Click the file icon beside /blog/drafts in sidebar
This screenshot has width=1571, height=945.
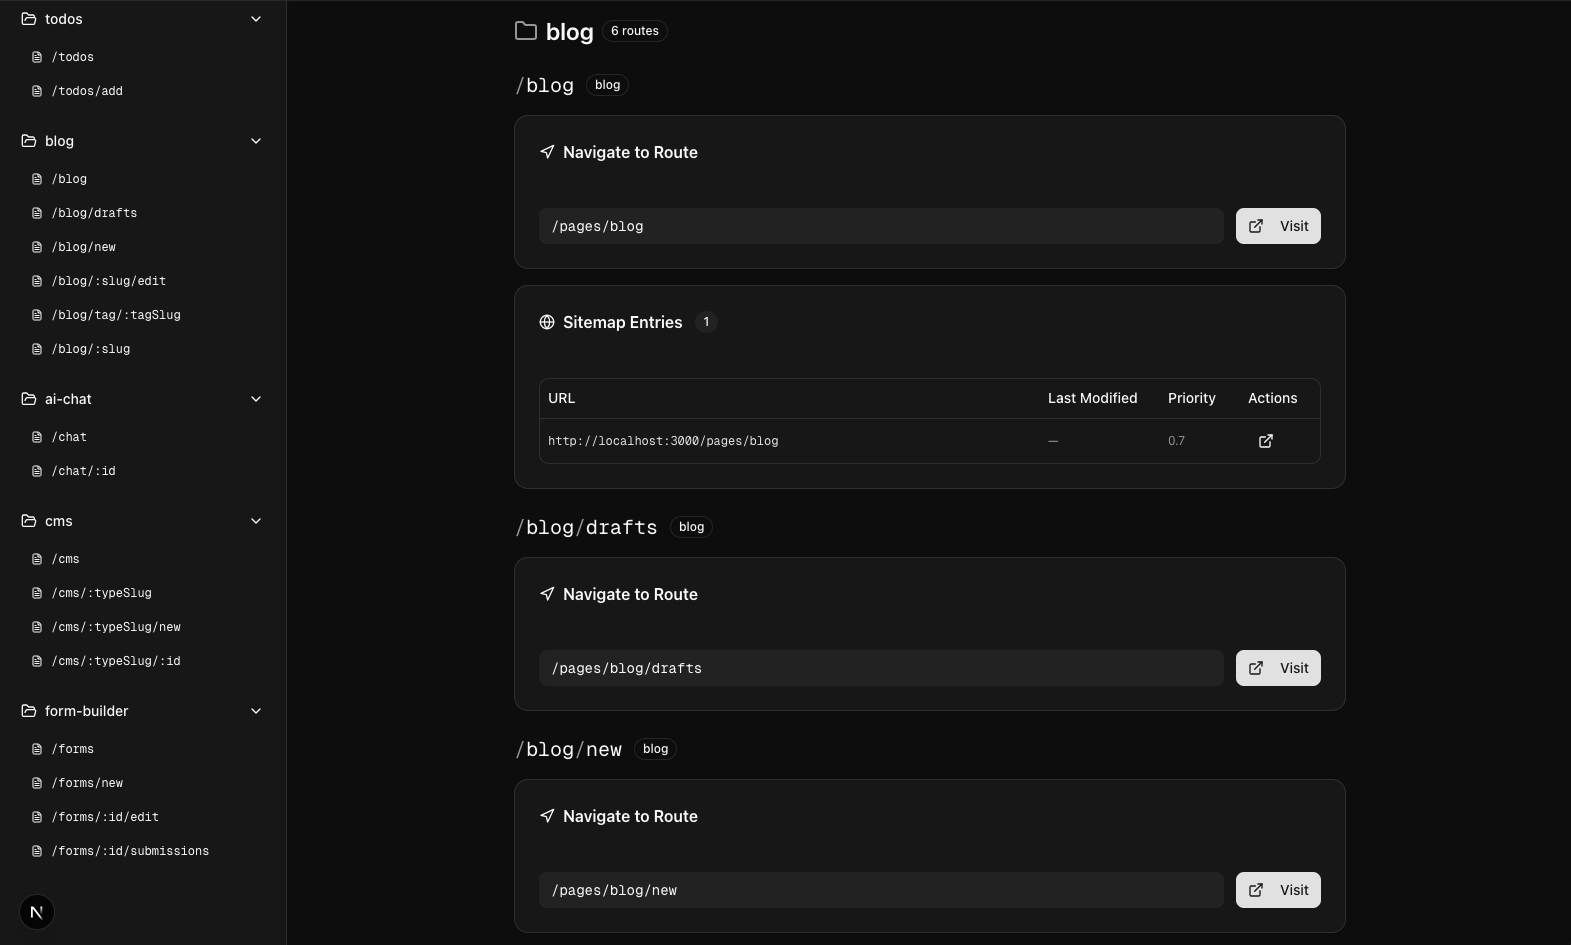point(37,213)
